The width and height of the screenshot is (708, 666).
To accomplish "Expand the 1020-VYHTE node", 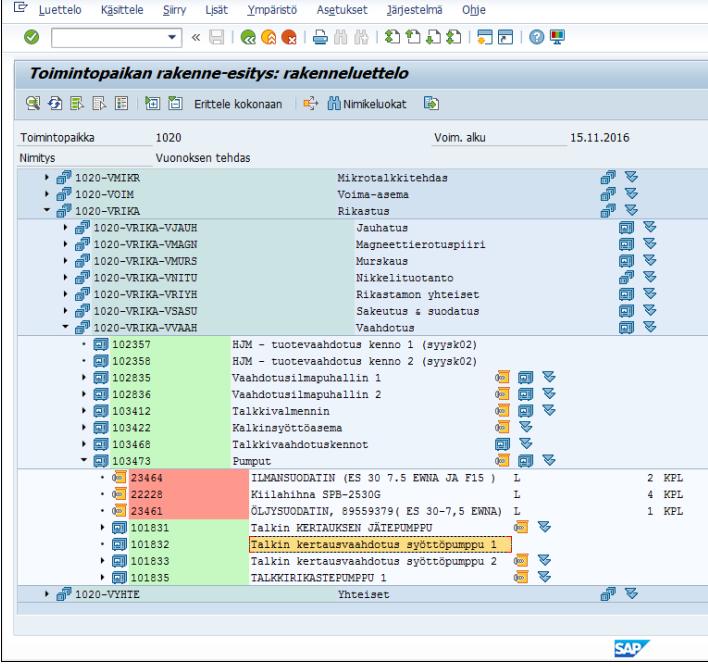I will pyautogui.click(x=47, y=594).
